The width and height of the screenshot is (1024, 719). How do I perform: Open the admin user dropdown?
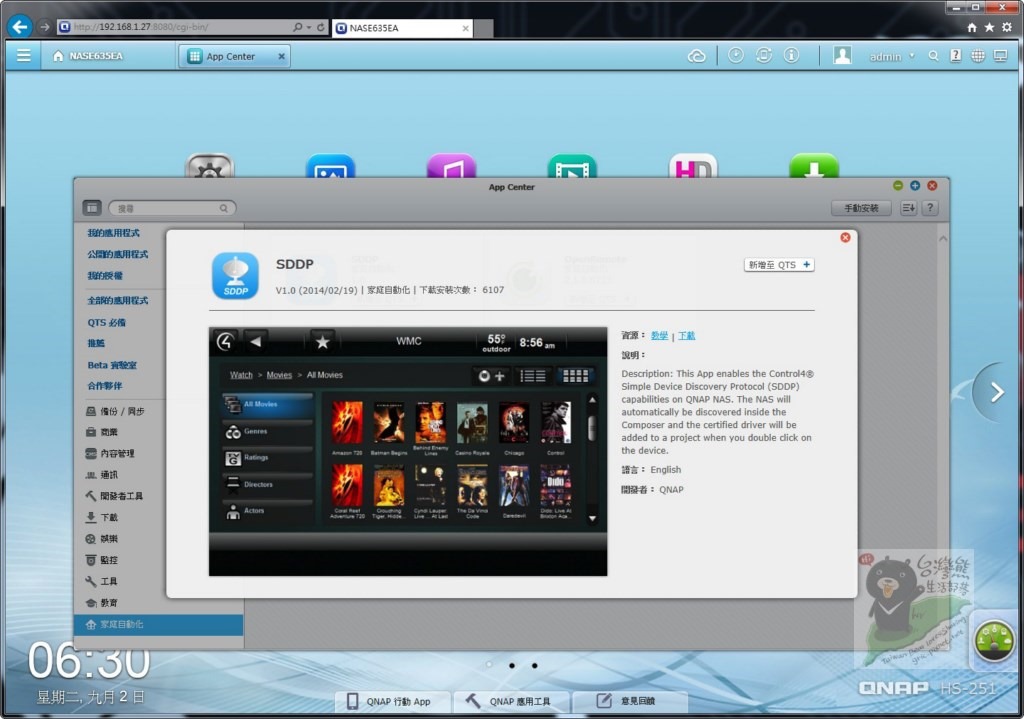(891, 57)
